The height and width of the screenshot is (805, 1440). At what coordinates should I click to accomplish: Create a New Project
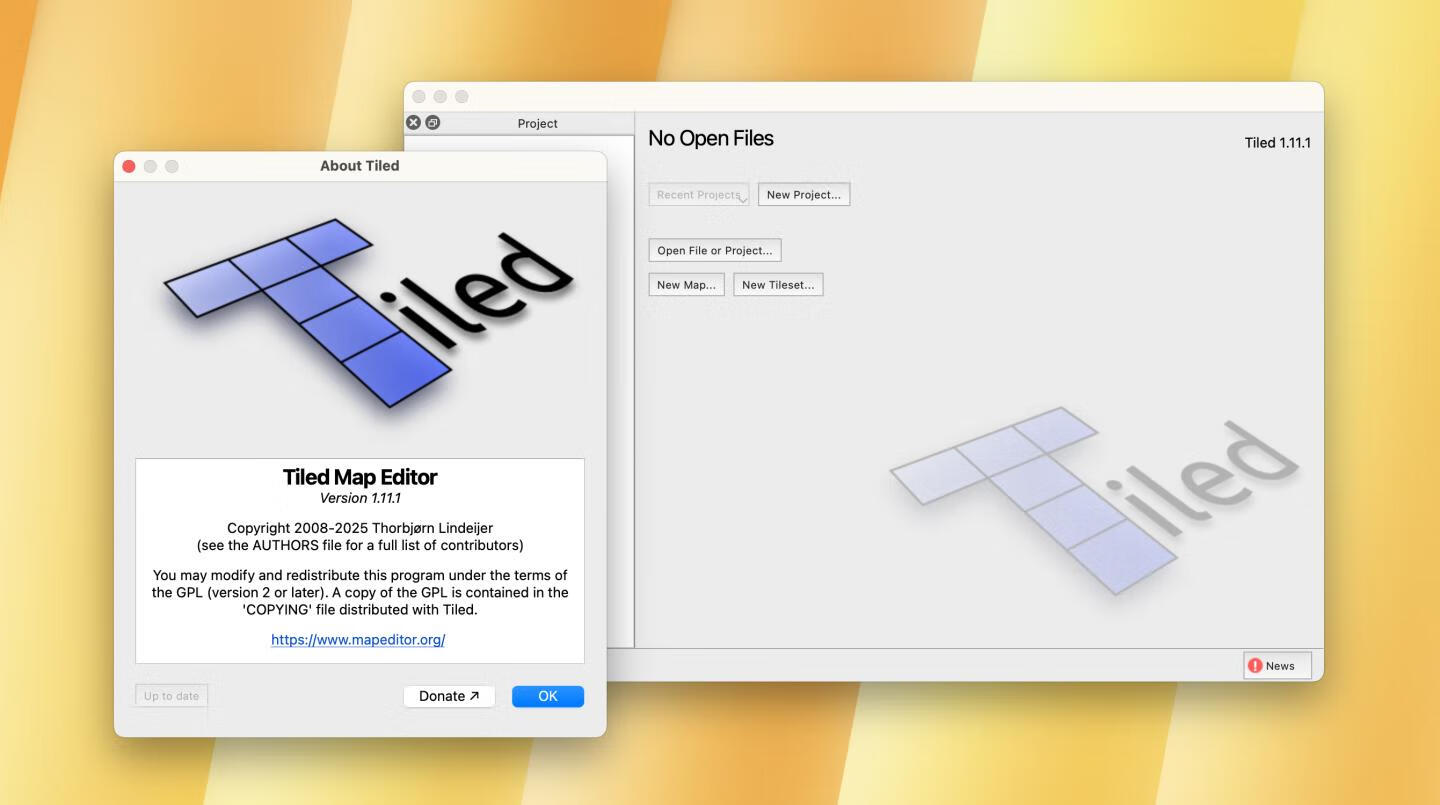[804, 195]
